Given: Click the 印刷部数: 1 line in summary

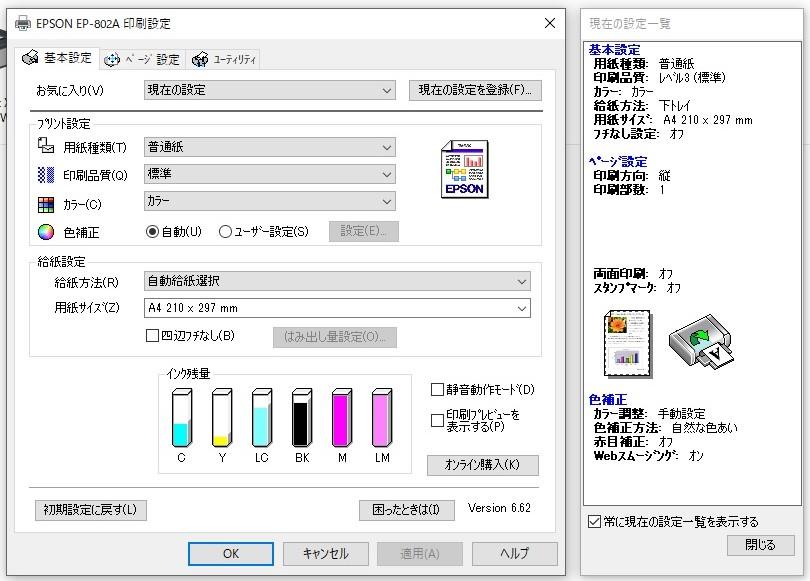Looking at the screenshot, I should point(629,190).
